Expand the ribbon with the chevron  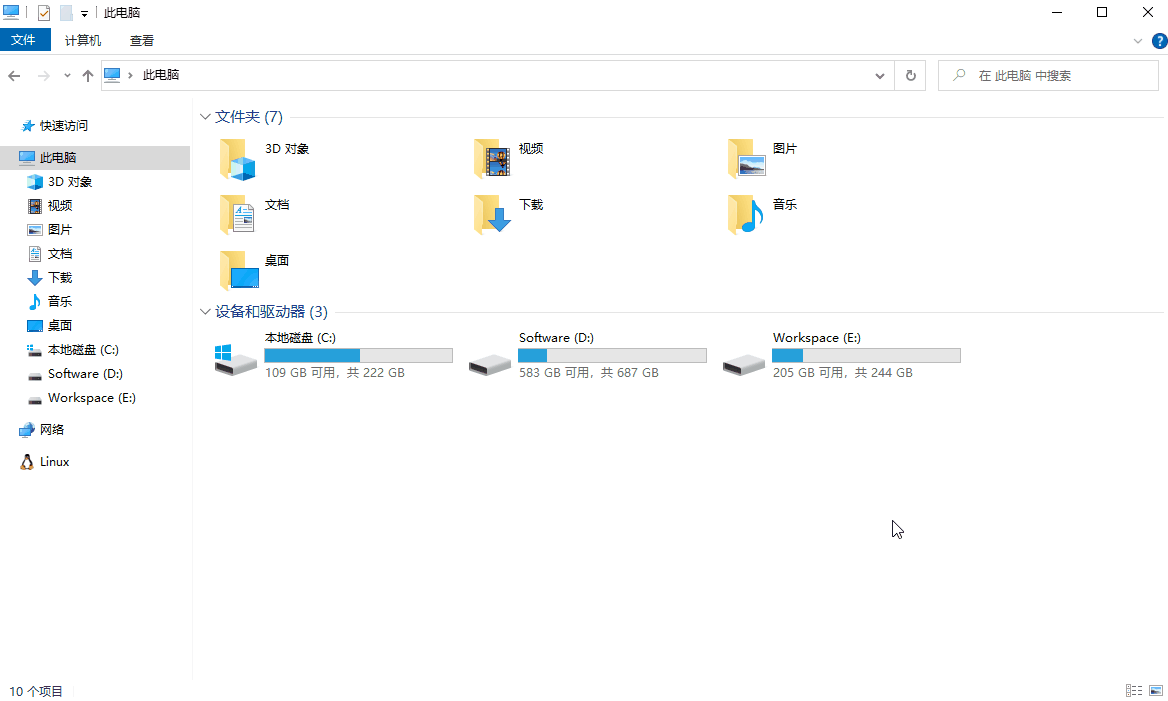[1138, 41]
